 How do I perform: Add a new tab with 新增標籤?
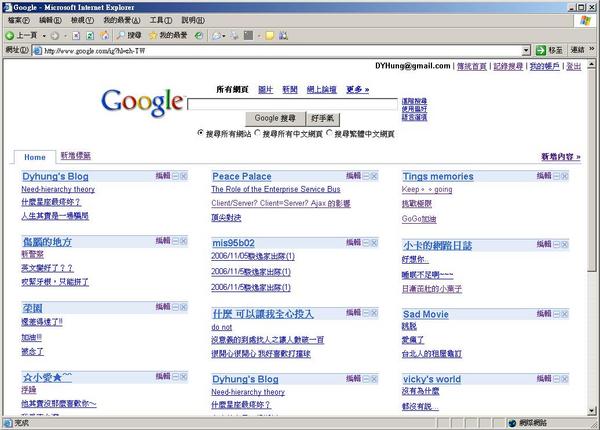tap(76, 155)
